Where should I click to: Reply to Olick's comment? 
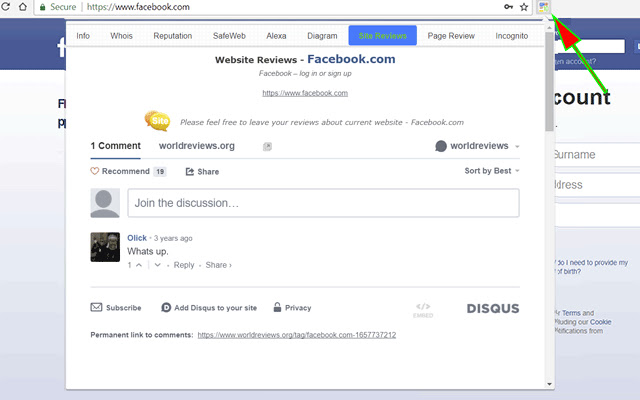(184, 265)
